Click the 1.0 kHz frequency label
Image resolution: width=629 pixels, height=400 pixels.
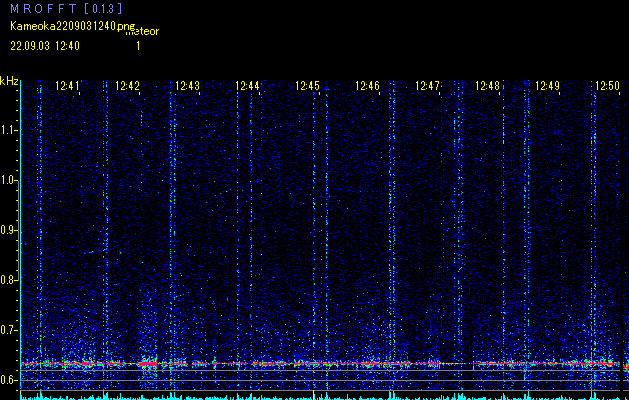[x=8, y=181]
